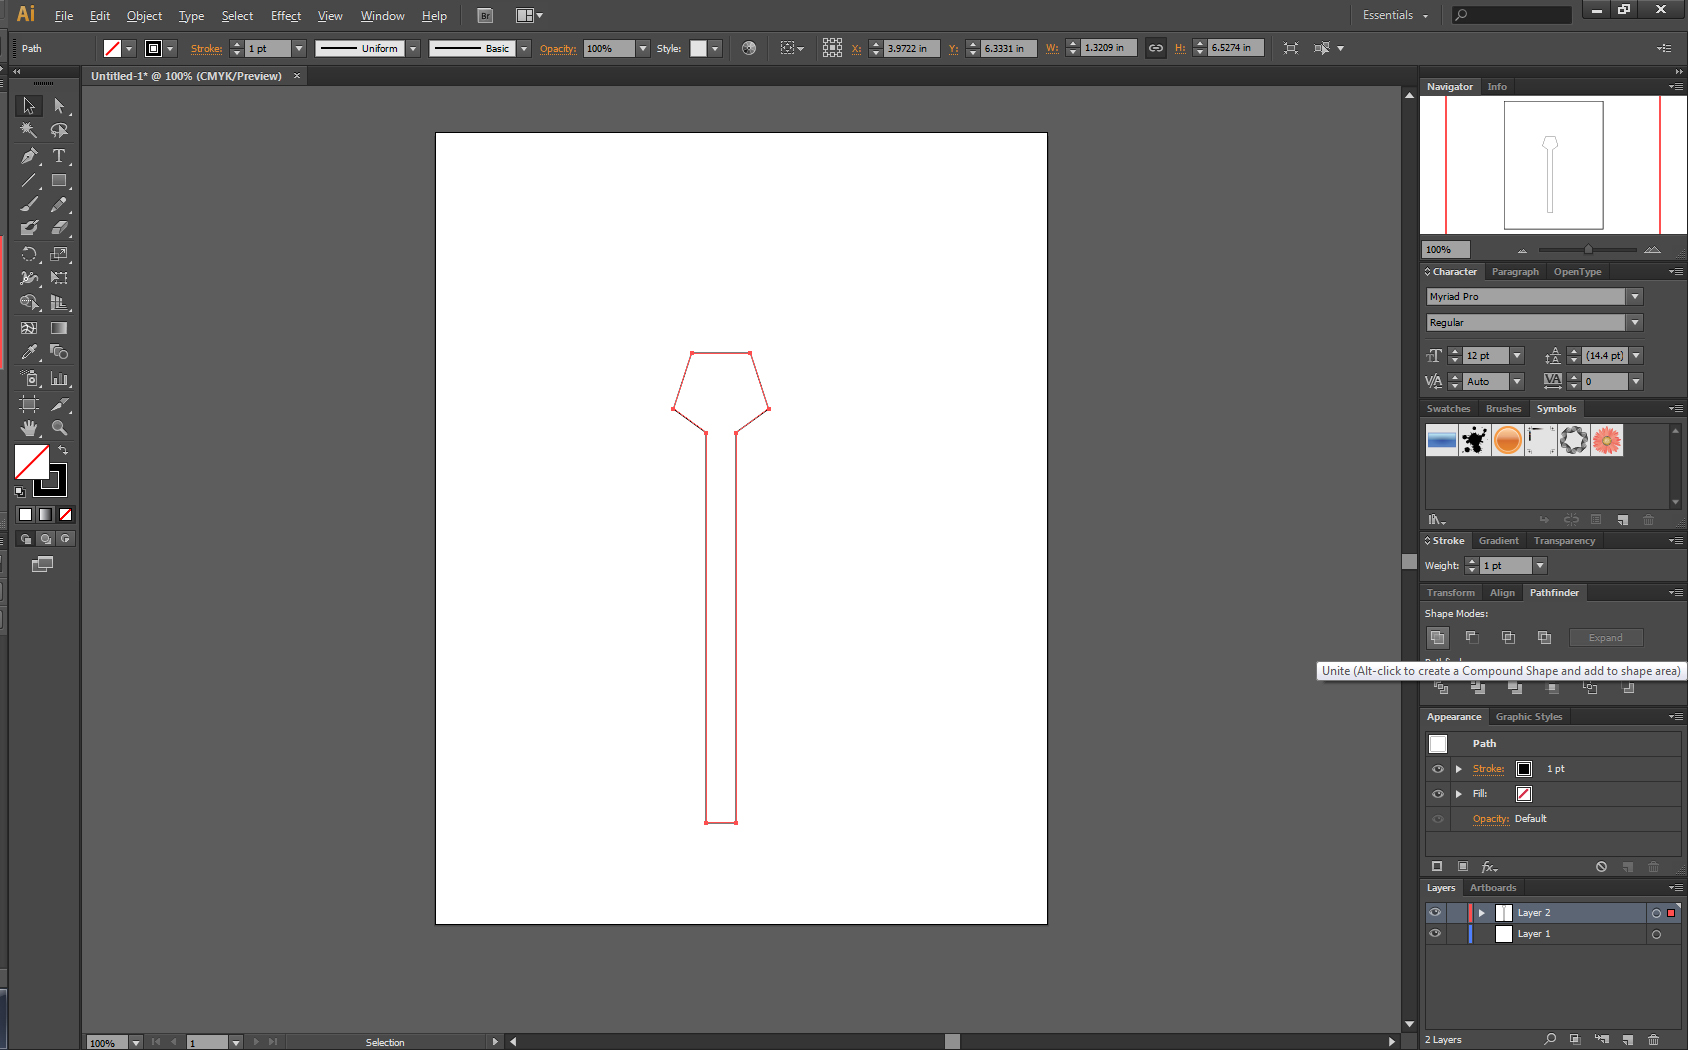The width and height of the screenshot is (1688, 1050).
Task: Click the X position input field
Action: (910, 47)
